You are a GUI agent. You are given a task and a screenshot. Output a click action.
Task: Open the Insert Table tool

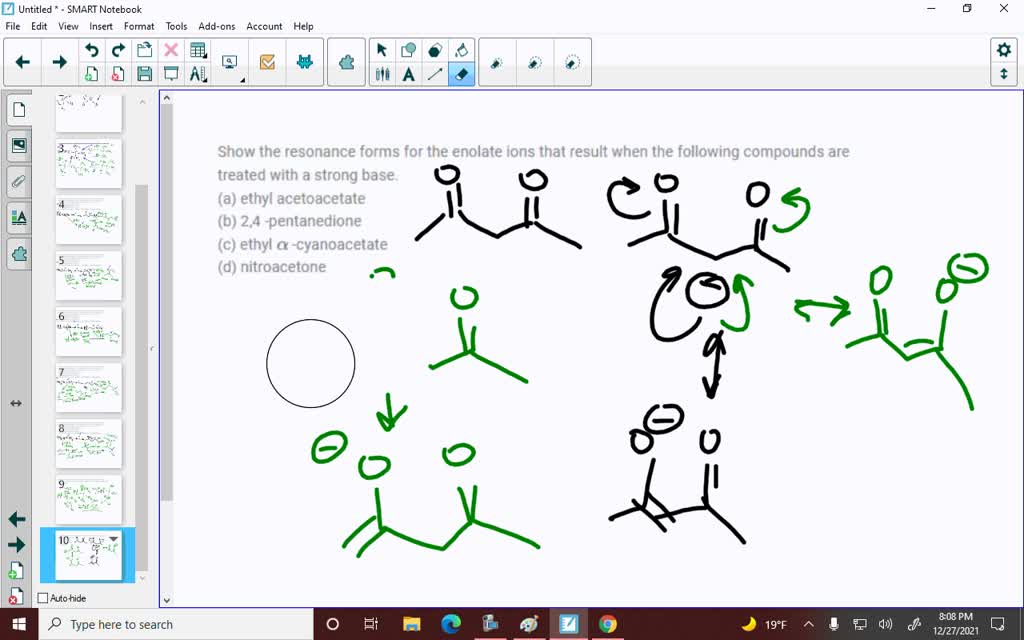(196, 48)
